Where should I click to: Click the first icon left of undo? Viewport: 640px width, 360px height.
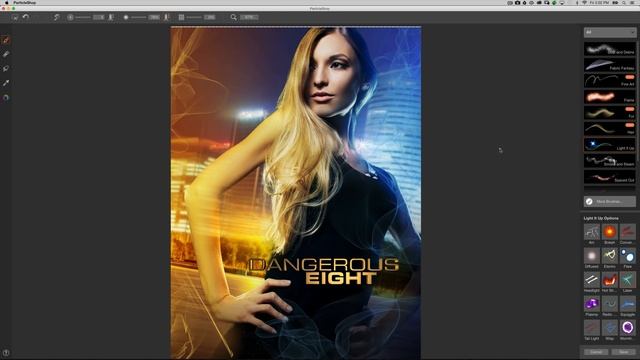tap(15, 17)
